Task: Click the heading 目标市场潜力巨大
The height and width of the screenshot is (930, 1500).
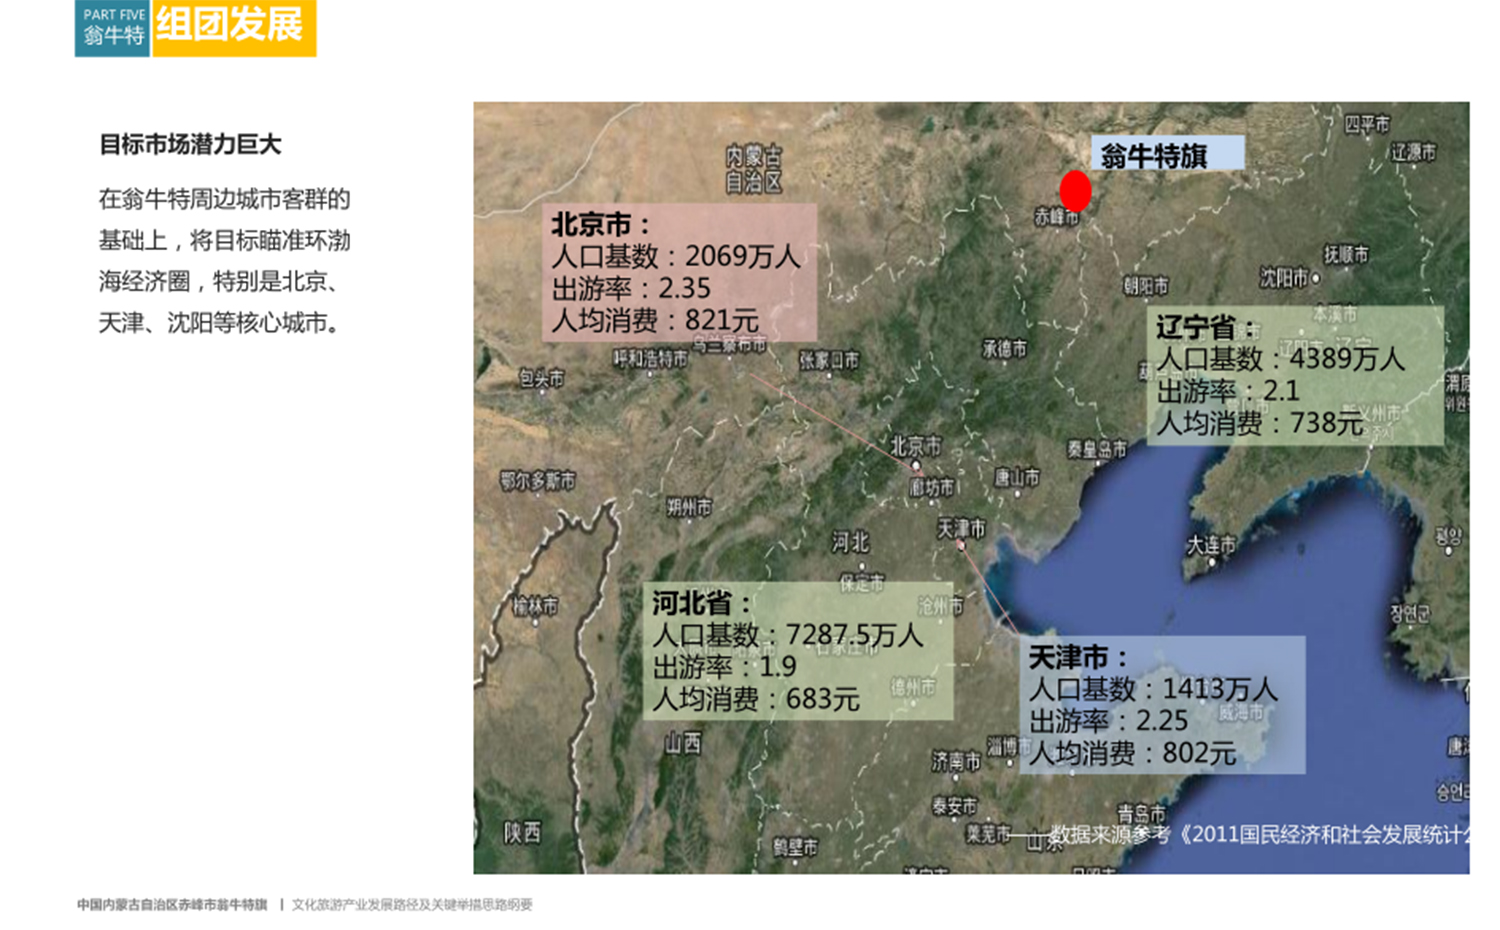Action: 190,145
